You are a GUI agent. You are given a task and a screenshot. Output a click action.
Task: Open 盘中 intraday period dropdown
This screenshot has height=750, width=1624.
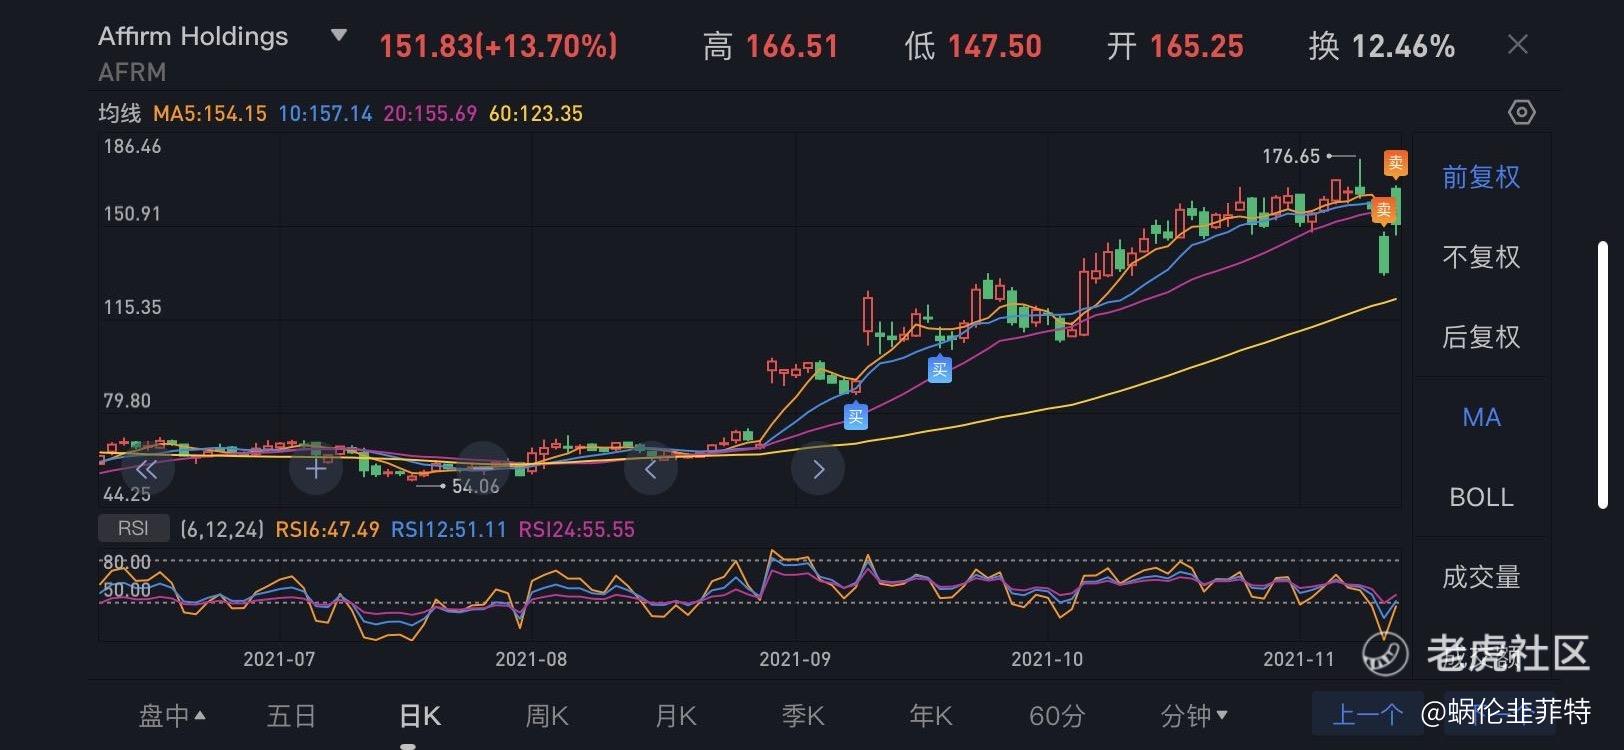[172, 716]
